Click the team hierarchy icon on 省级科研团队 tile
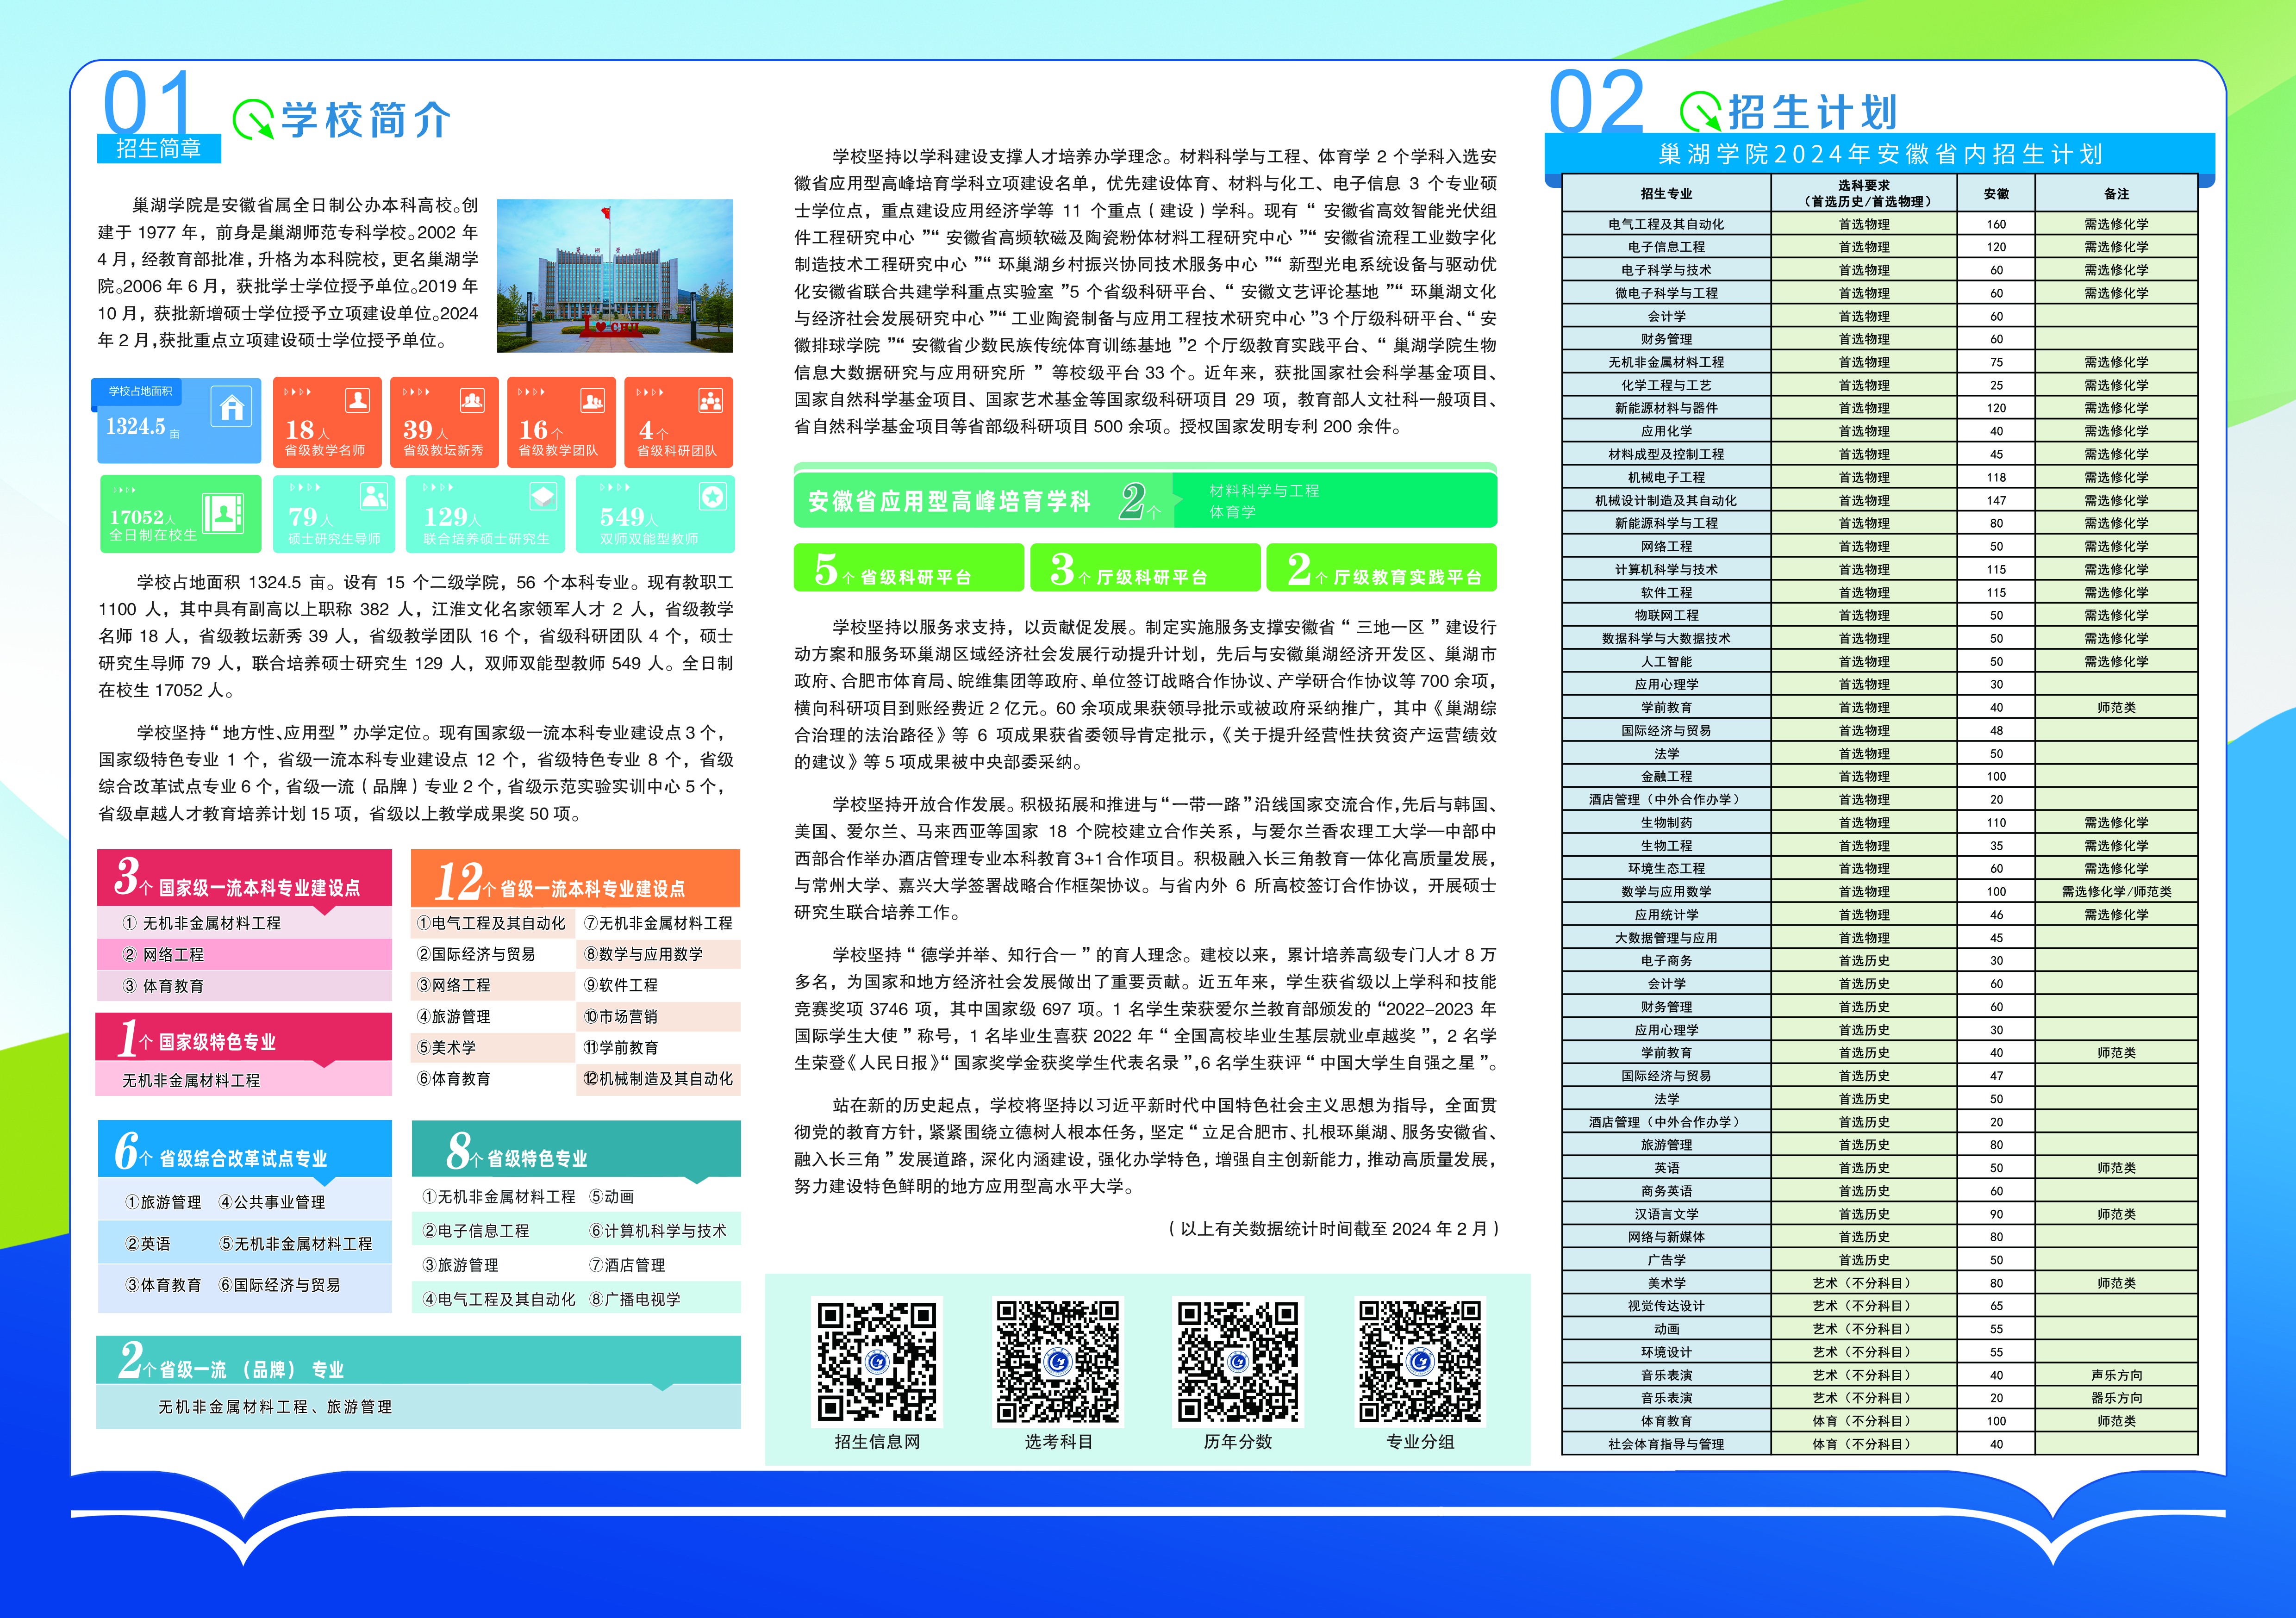This screenshot has width=2296, height=1618. coord(710,400)
